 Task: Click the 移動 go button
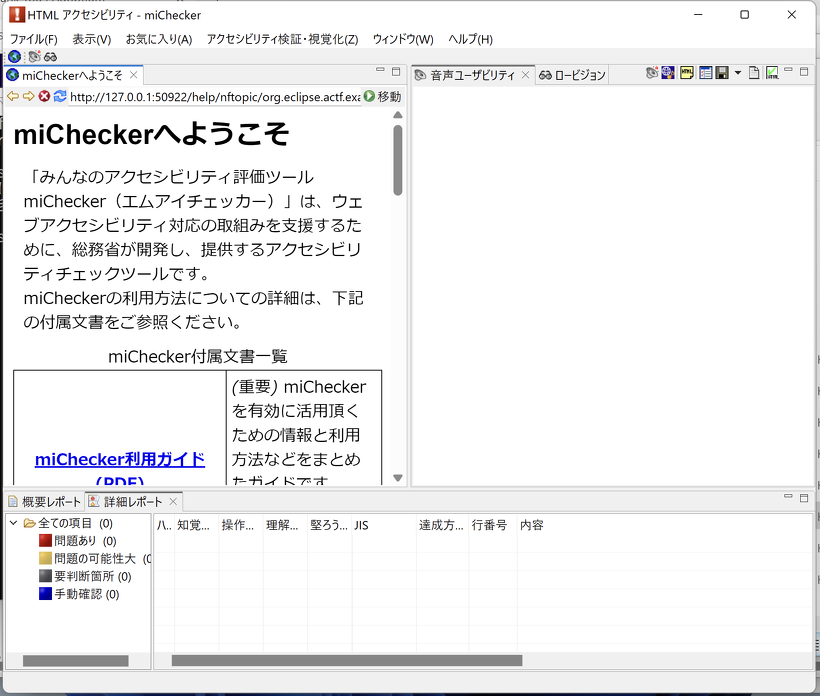pos(383,96)
